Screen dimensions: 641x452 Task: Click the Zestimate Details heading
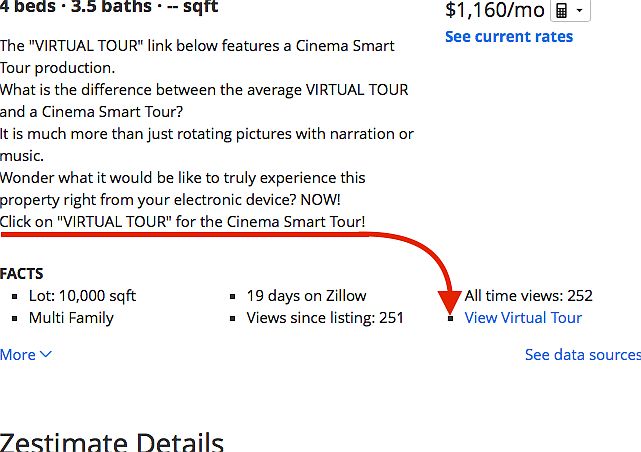coord(112,442)
